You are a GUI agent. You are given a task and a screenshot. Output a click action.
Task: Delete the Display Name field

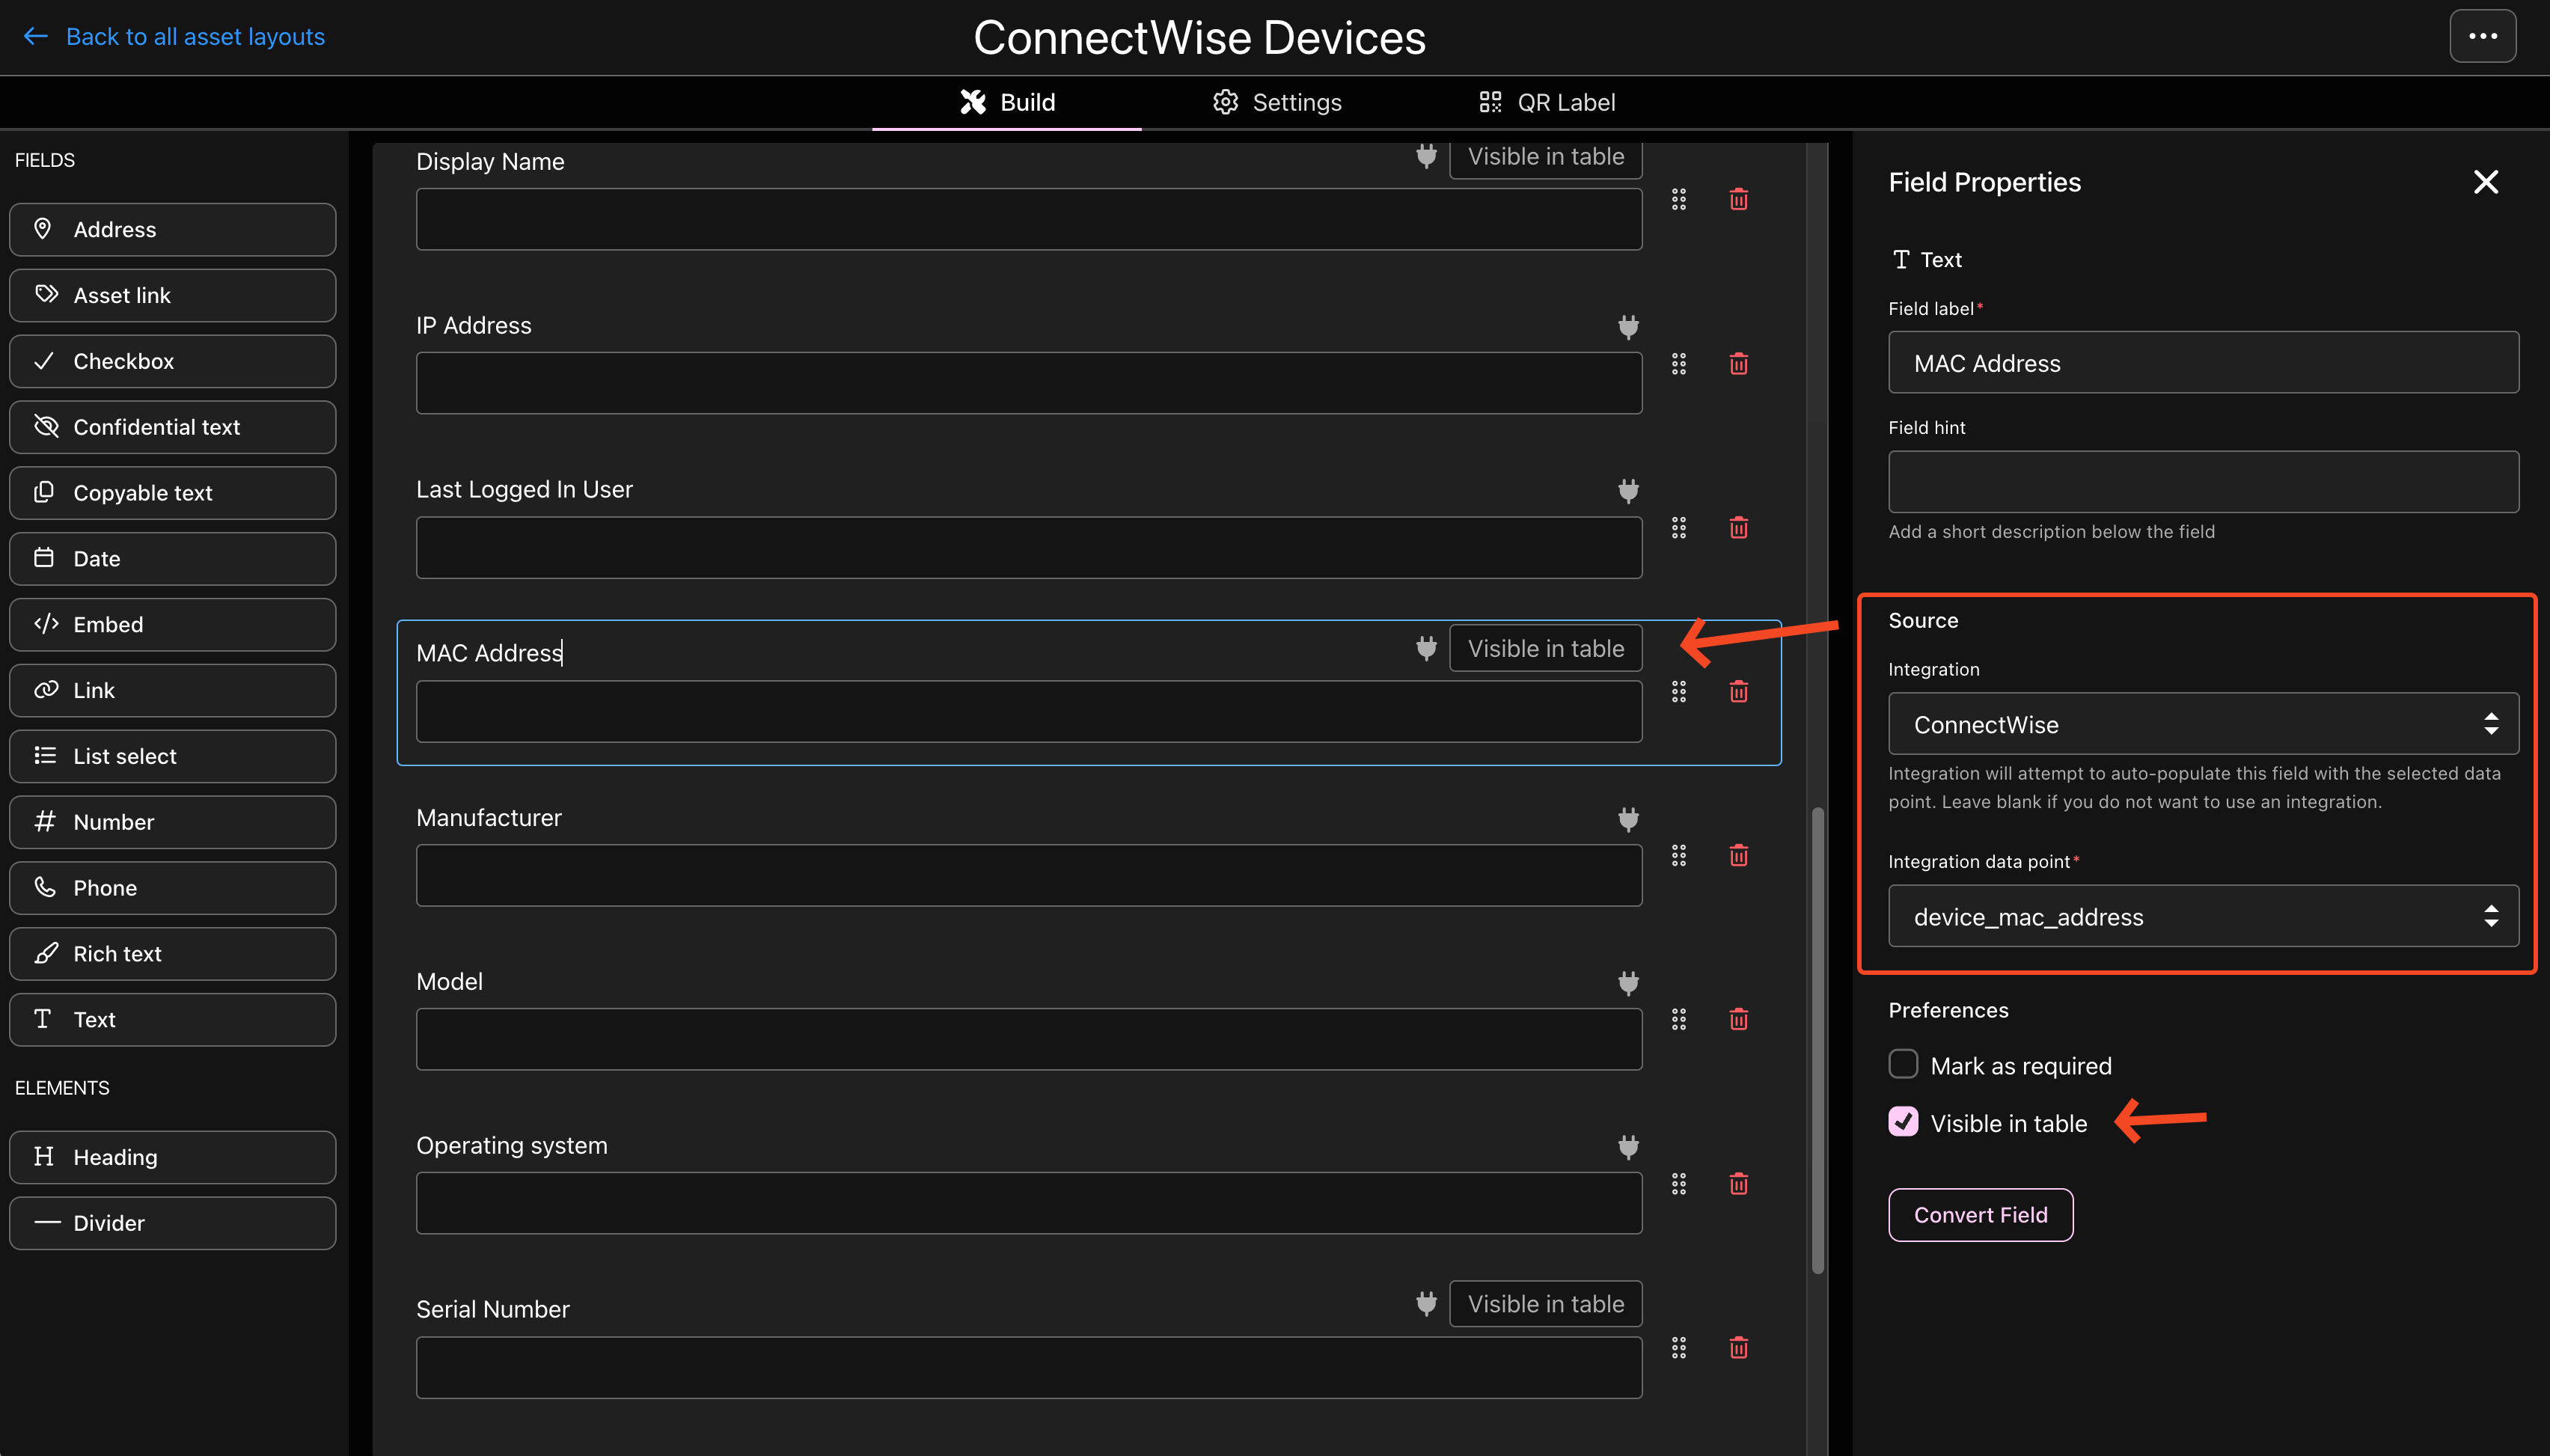(x=1739, y=199)
